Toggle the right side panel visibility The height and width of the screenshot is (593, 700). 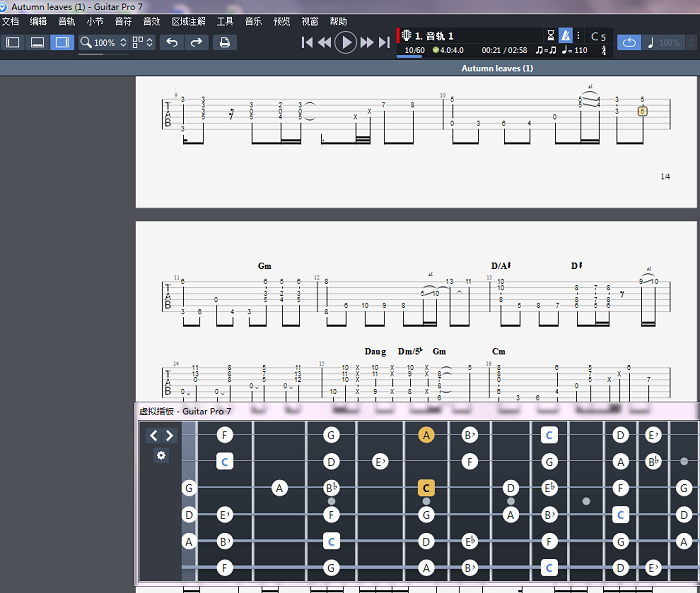click(x=62, y=42)
